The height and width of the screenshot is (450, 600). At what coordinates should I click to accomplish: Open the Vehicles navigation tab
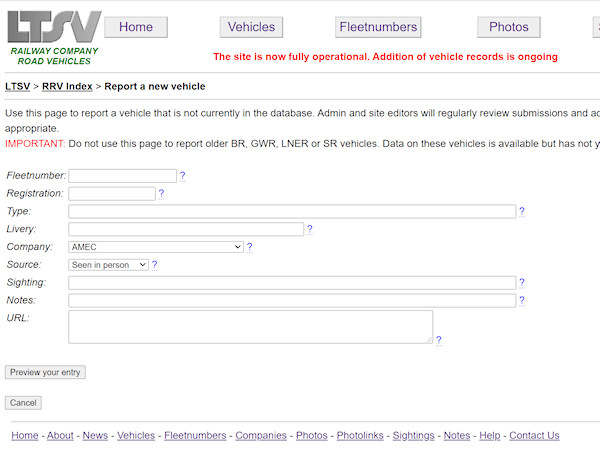[251, 27]
